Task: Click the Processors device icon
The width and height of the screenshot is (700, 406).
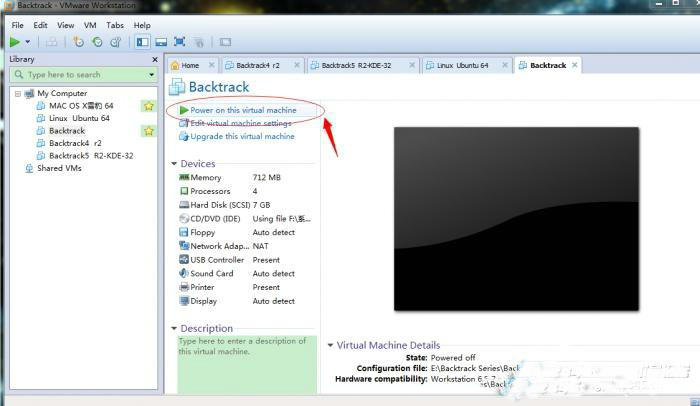Action: click(x=183, y=191)
